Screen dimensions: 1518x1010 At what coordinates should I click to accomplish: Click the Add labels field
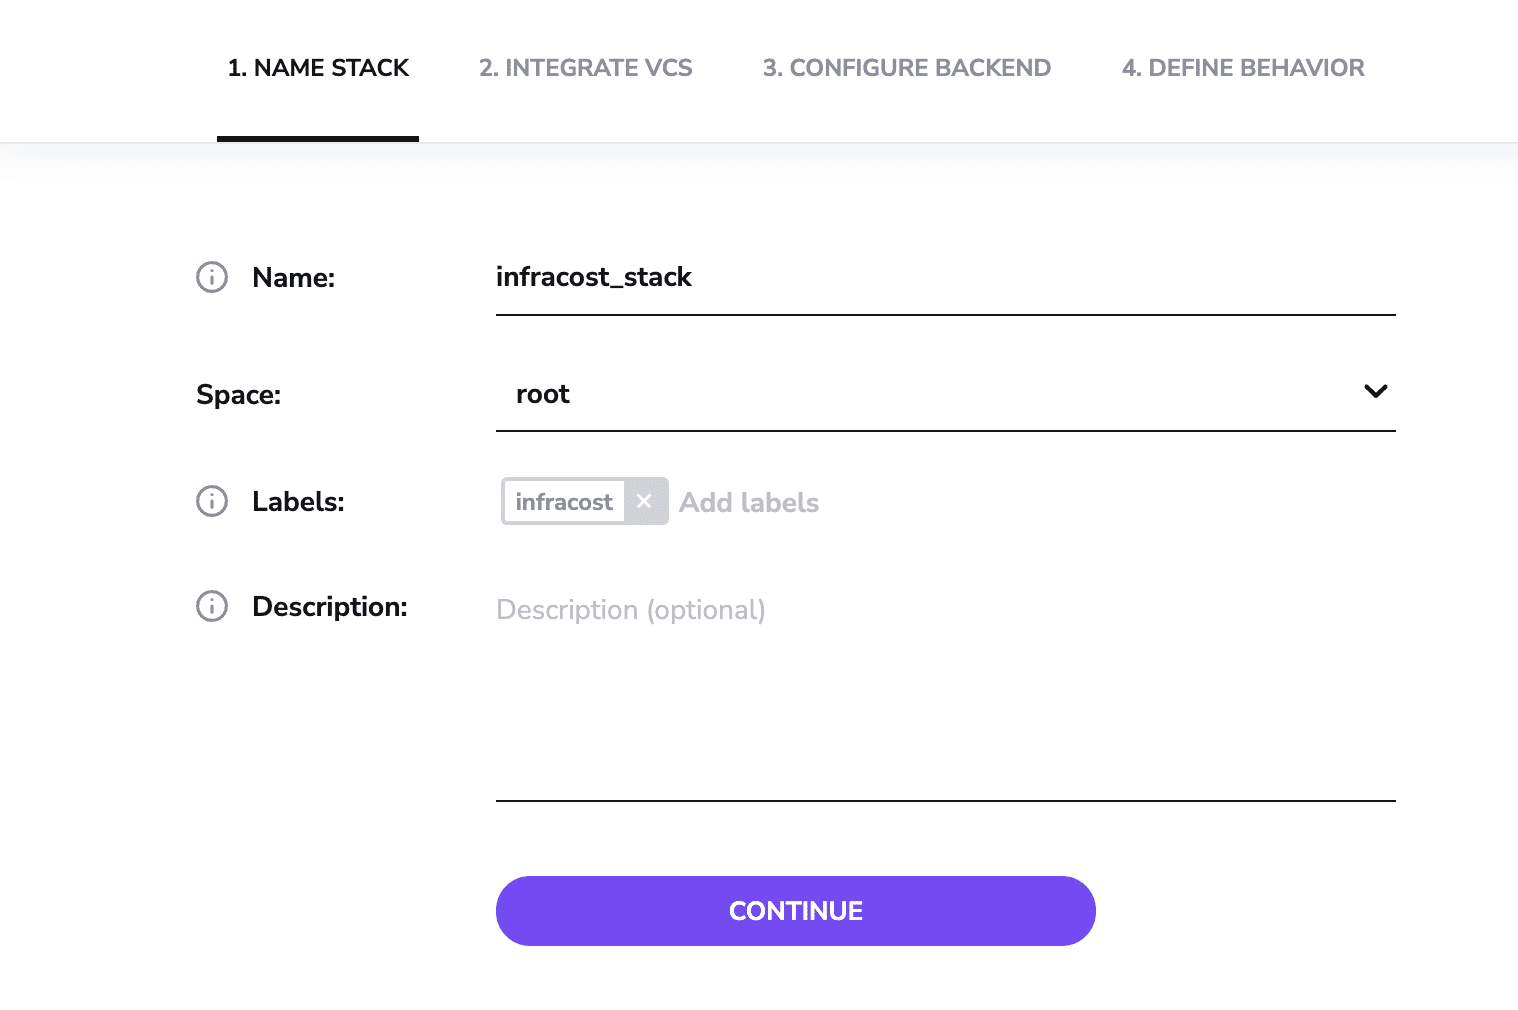749,501
